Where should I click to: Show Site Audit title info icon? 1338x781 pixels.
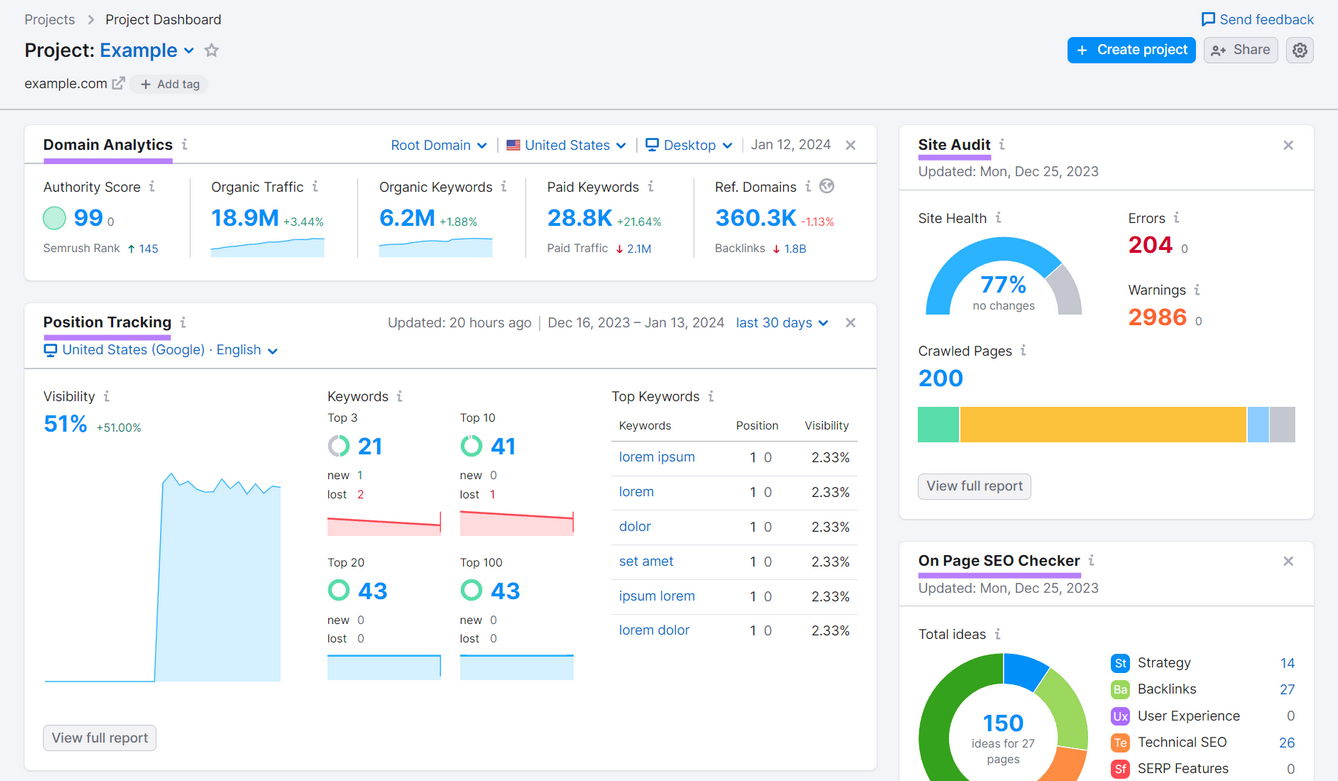coord(1002,145)
